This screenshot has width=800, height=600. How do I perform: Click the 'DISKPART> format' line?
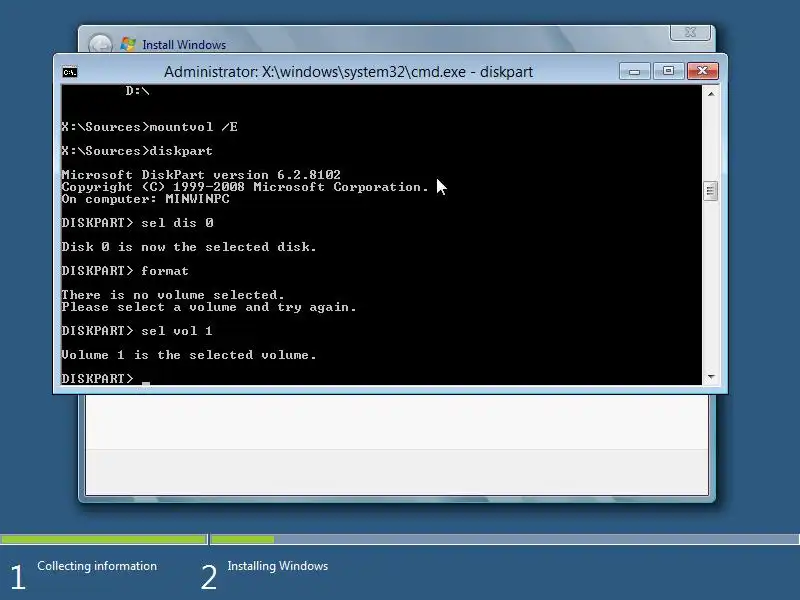(x=125, y=271)
